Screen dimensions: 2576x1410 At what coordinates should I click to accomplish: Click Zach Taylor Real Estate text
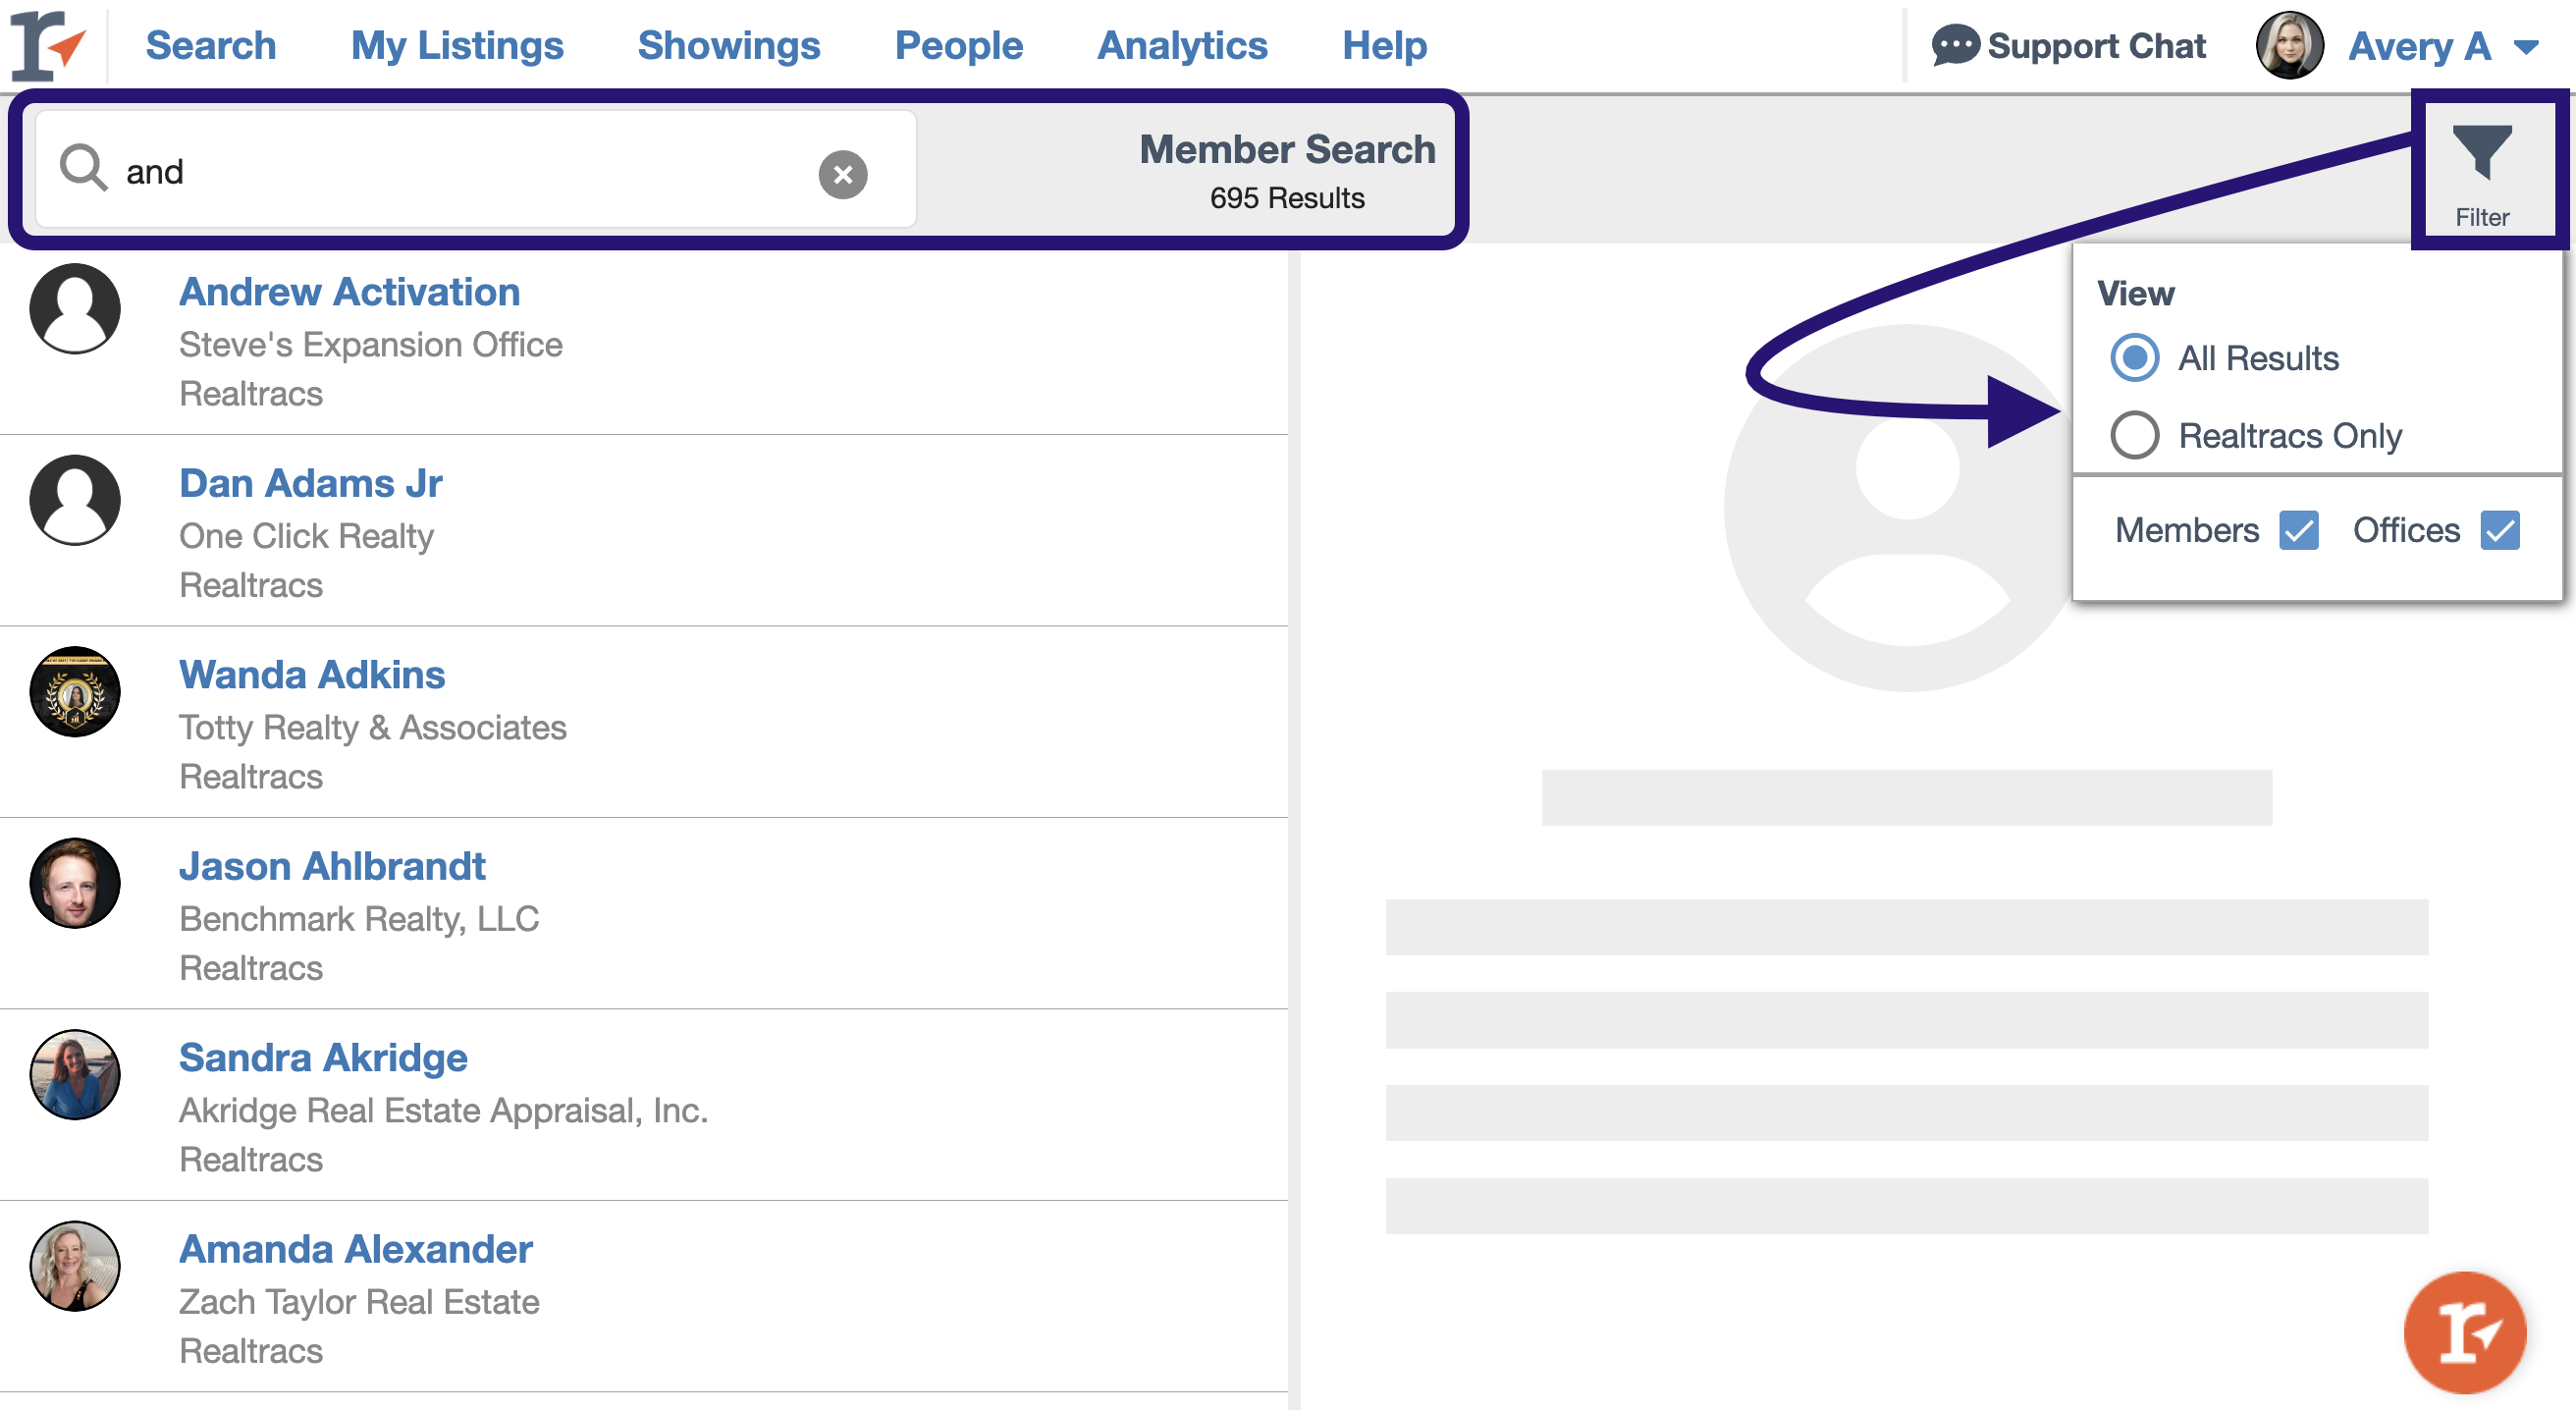pos(359,1303)
